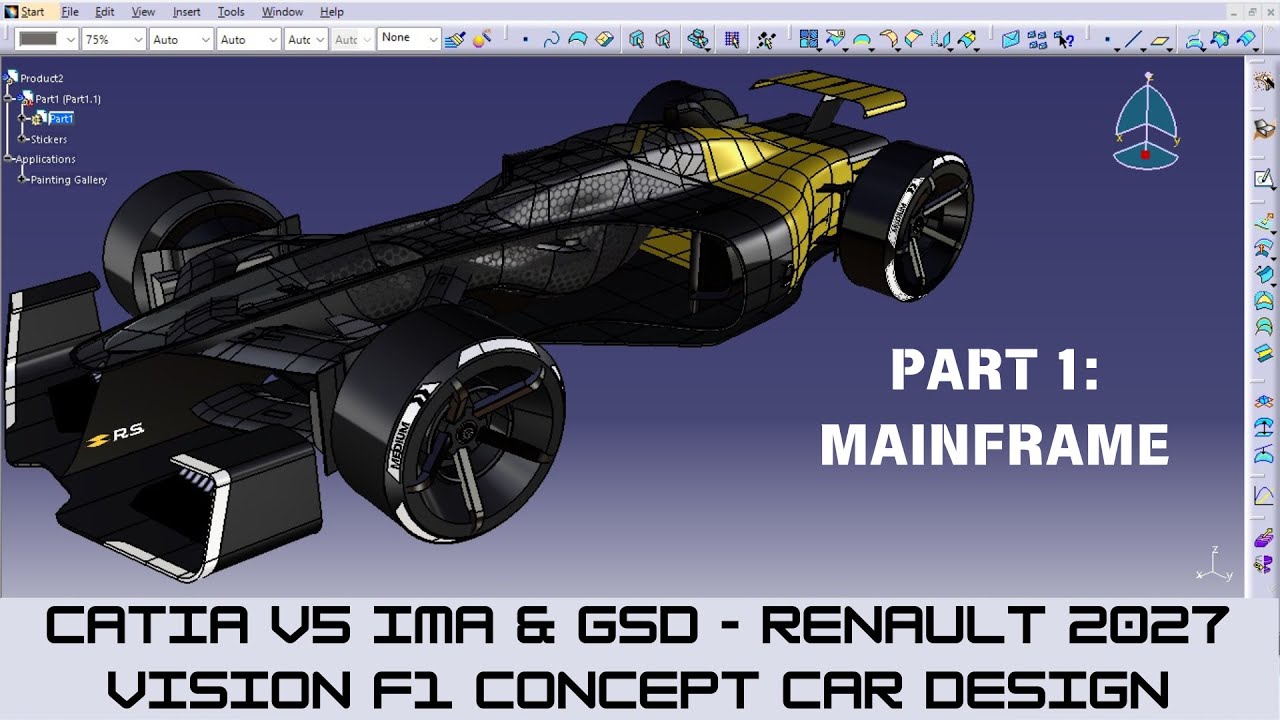
Task: Click the curve analysis graph icon in right toolbar
Action: (x=1264, y=495)
